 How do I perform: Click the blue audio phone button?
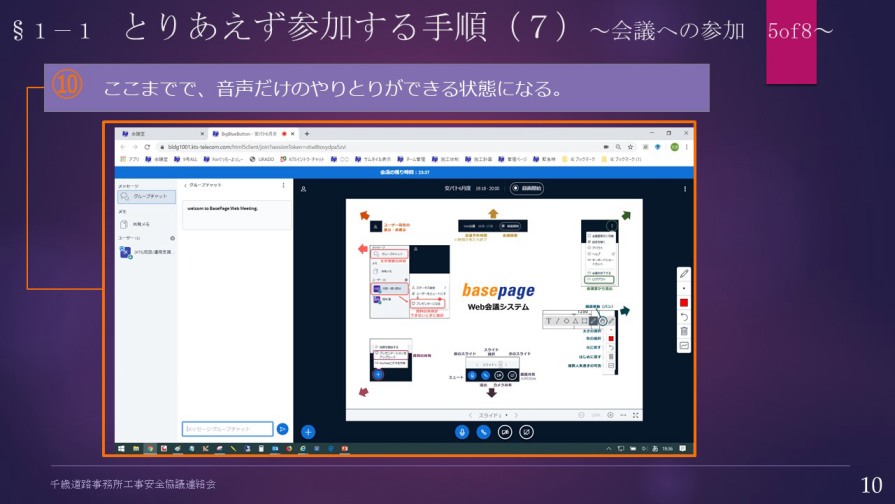483,432
